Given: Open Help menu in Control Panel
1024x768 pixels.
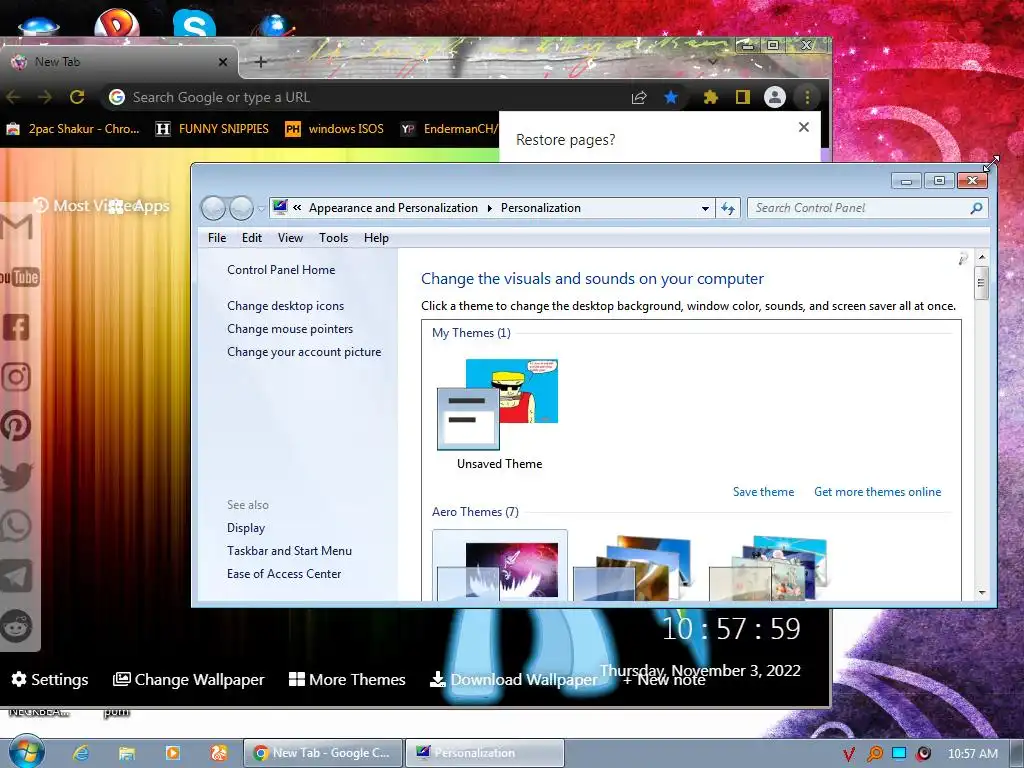Looking at the screenshot, I should pyautogui.click(x=376, y=238).
